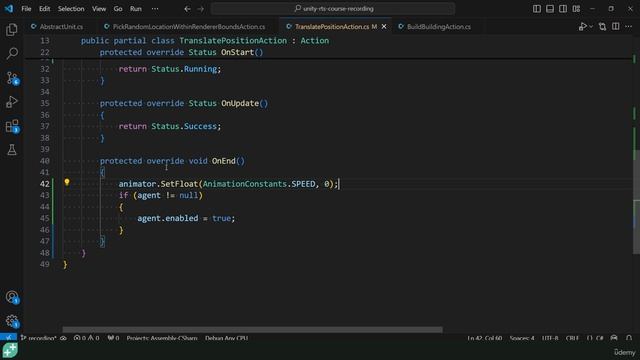
Task: Go forward with the right arrow
Action: pos(200,9)
